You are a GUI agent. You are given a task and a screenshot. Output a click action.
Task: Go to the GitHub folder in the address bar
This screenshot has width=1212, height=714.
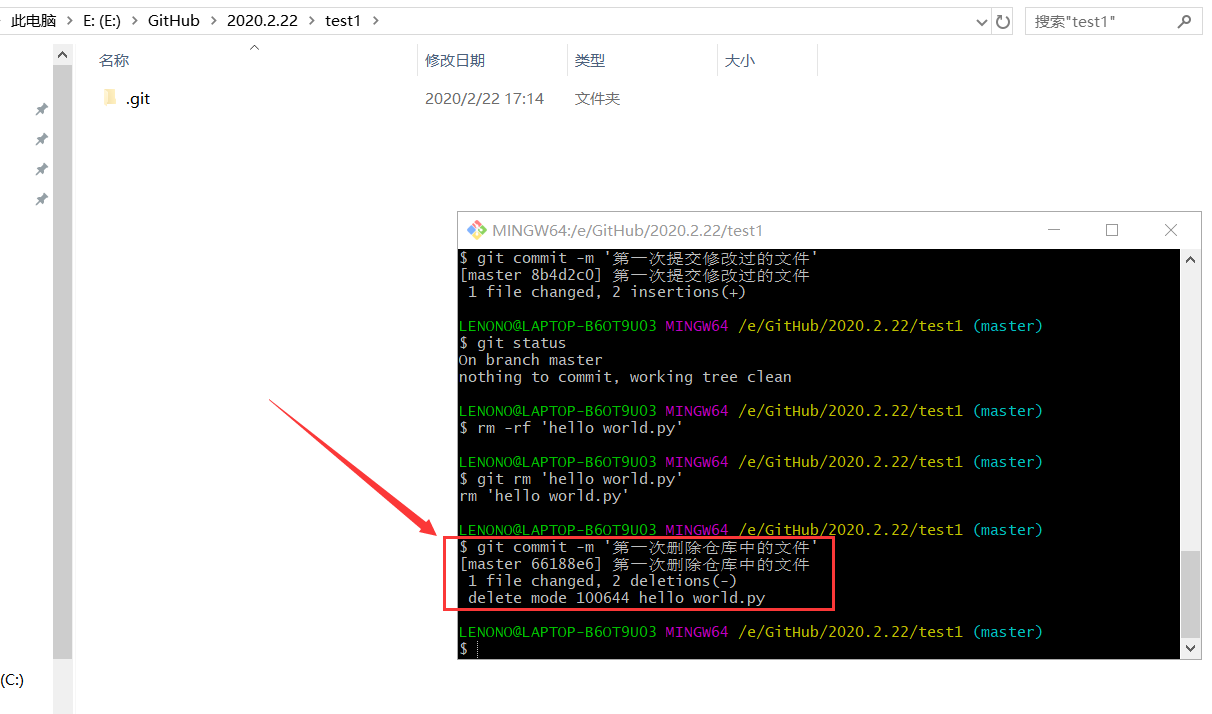click(173, 21)
